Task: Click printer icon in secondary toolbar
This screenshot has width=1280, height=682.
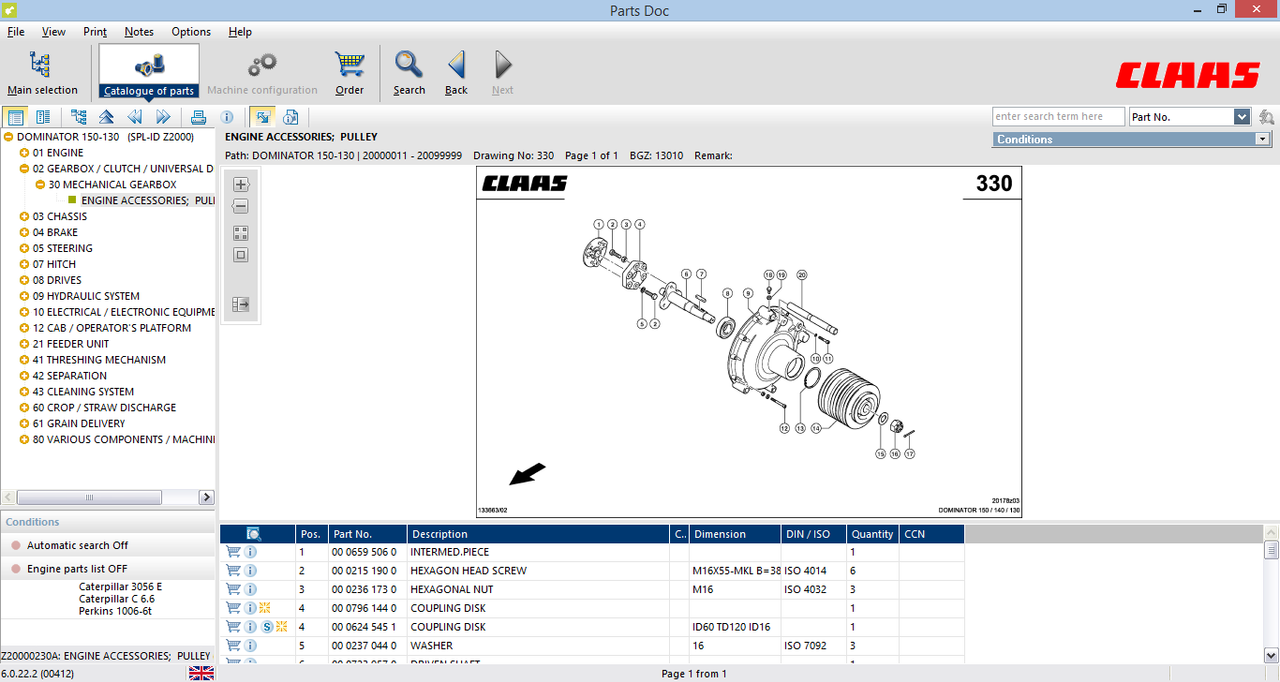Action: (199, 117)
